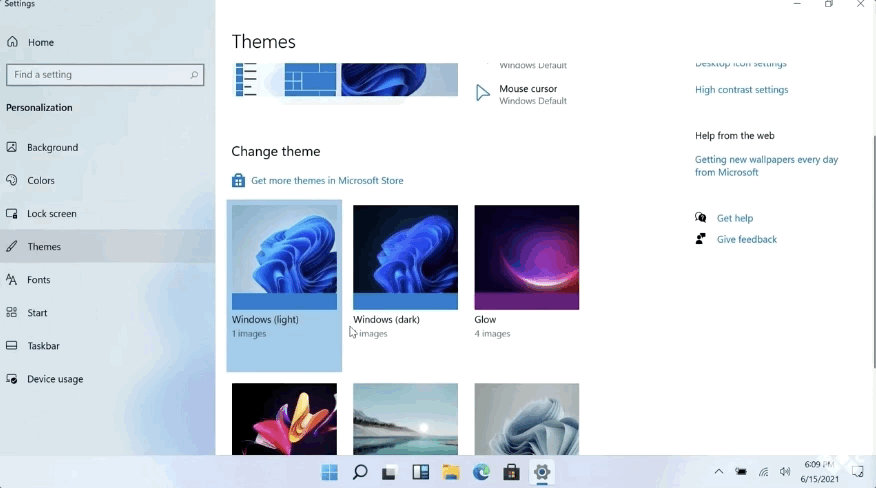Click the volume speaker tray icon
This screenshot has height=488, width=876.
(785, 472)
